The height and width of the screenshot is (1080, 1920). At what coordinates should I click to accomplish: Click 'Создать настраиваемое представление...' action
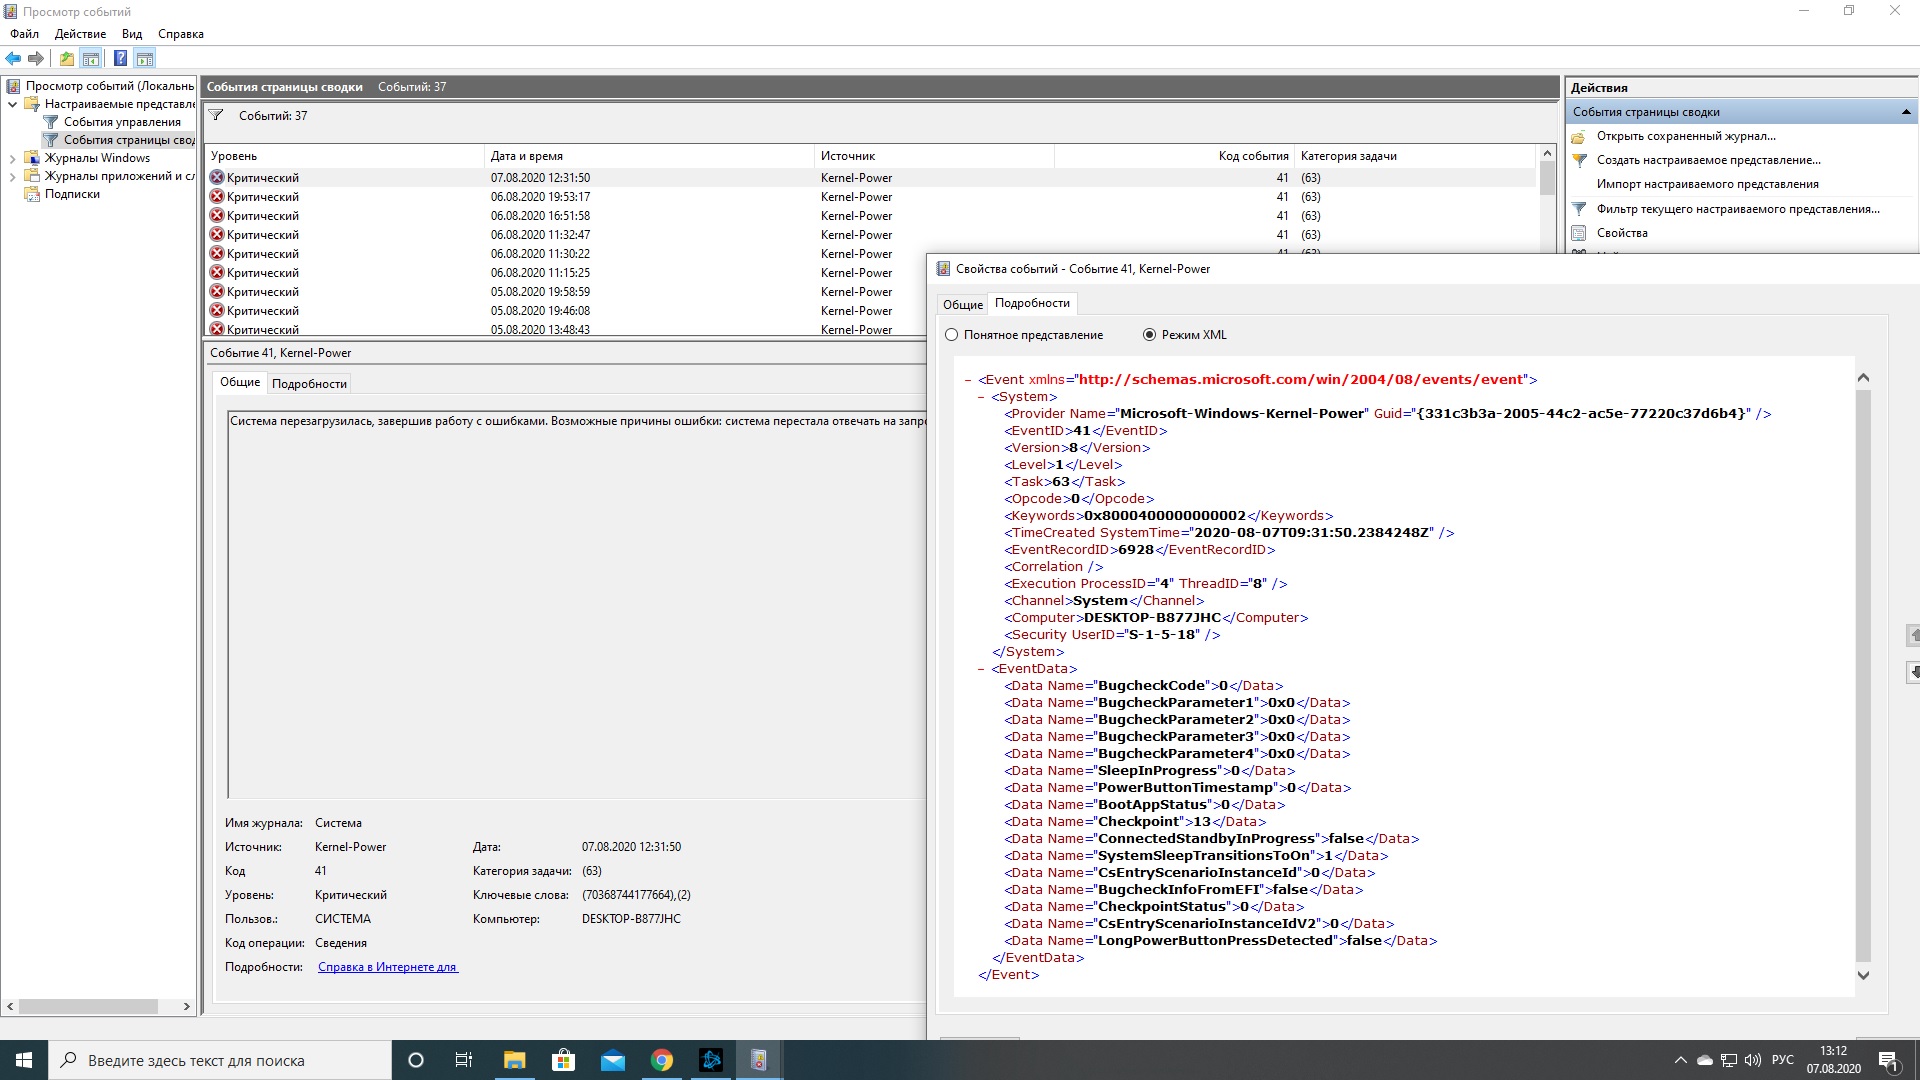coord(1709,160)
